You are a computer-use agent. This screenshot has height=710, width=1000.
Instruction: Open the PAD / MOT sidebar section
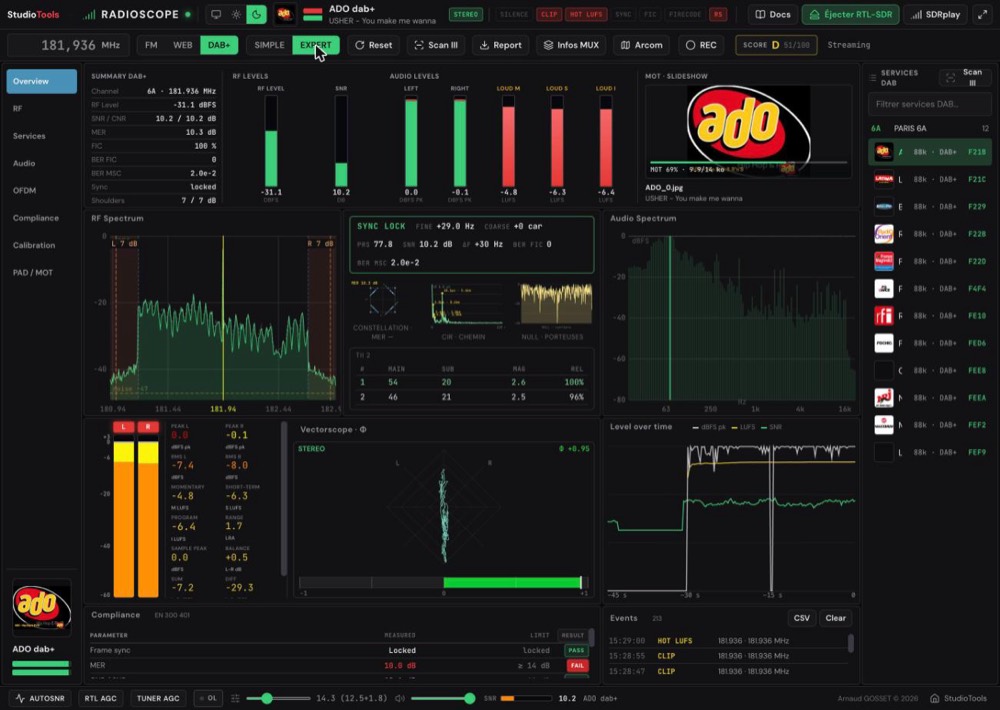(41, 272)
